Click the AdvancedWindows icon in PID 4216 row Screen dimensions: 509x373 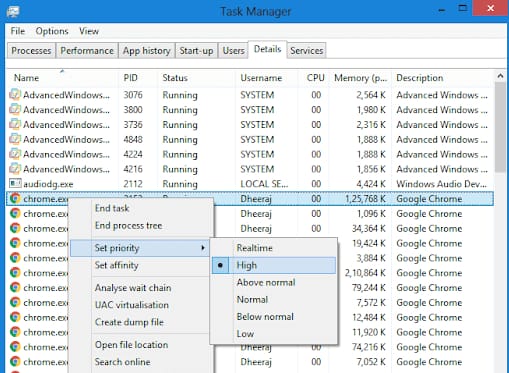click(x=15, y=169)
